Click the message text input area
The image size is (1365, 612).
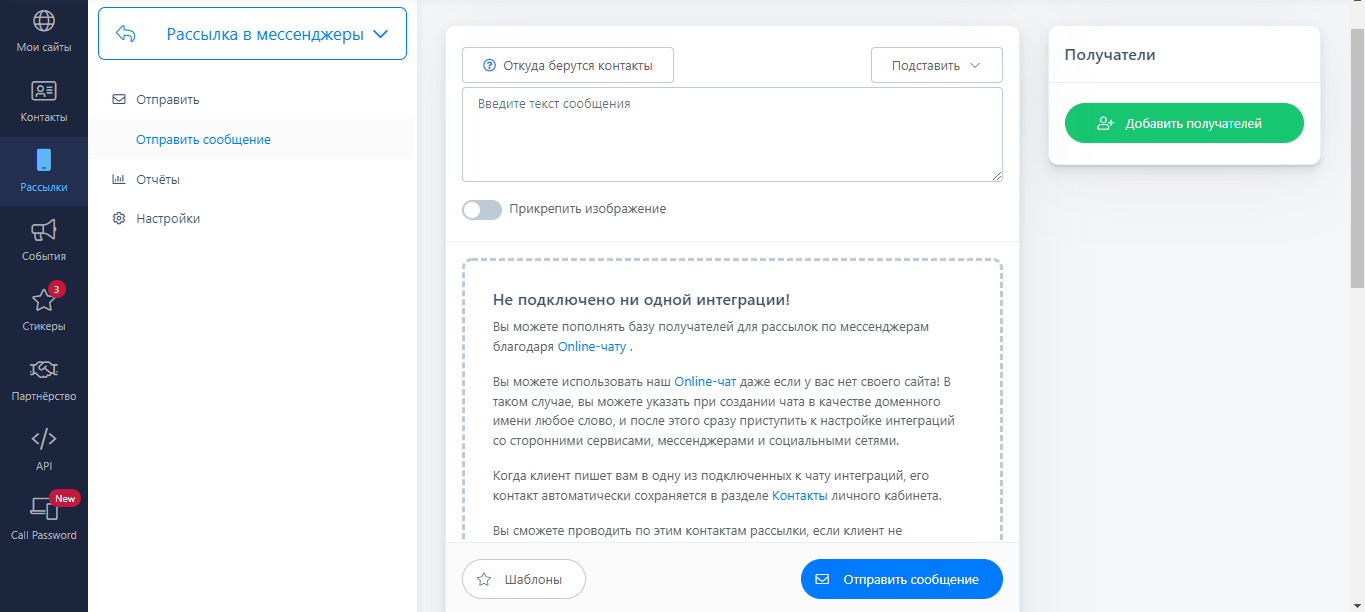click(731, 135)
